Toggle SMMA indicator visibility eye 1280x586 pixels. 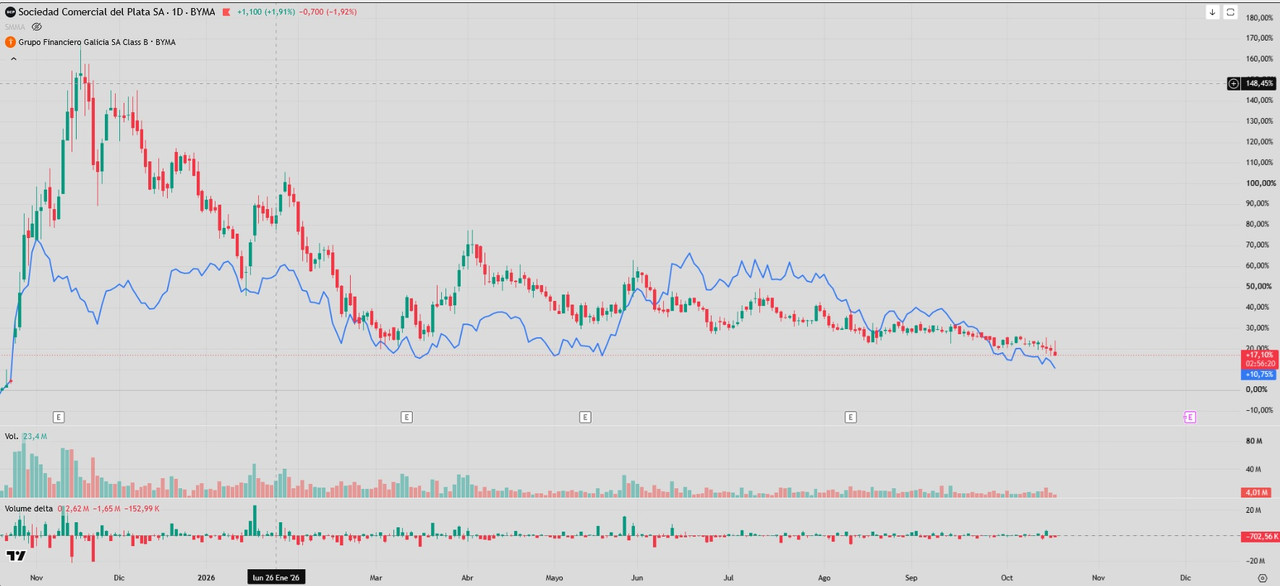(37, 27)
